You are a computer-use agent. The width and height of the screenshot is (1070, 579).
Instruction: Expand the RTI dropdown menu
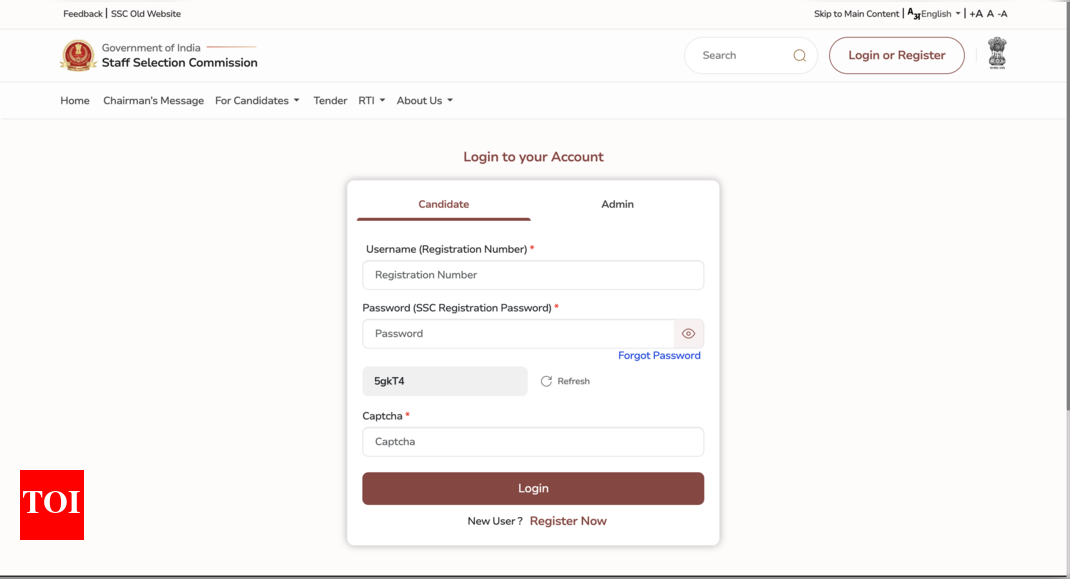click(371, 101)
